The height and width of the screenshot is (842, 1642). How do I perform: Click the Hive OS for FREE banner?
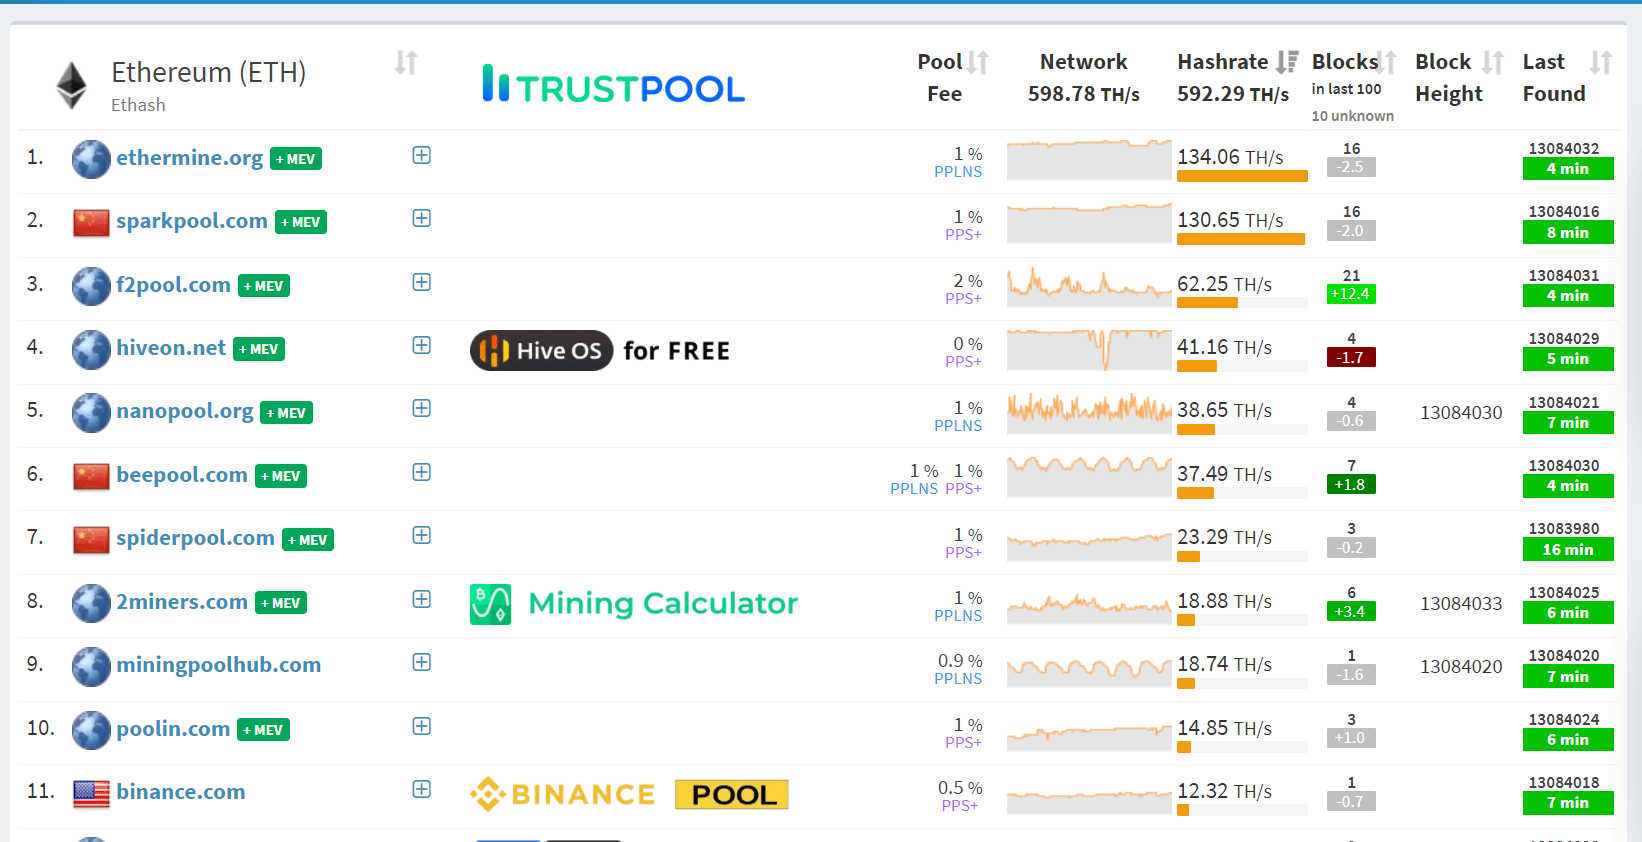(x=600, y=351)
